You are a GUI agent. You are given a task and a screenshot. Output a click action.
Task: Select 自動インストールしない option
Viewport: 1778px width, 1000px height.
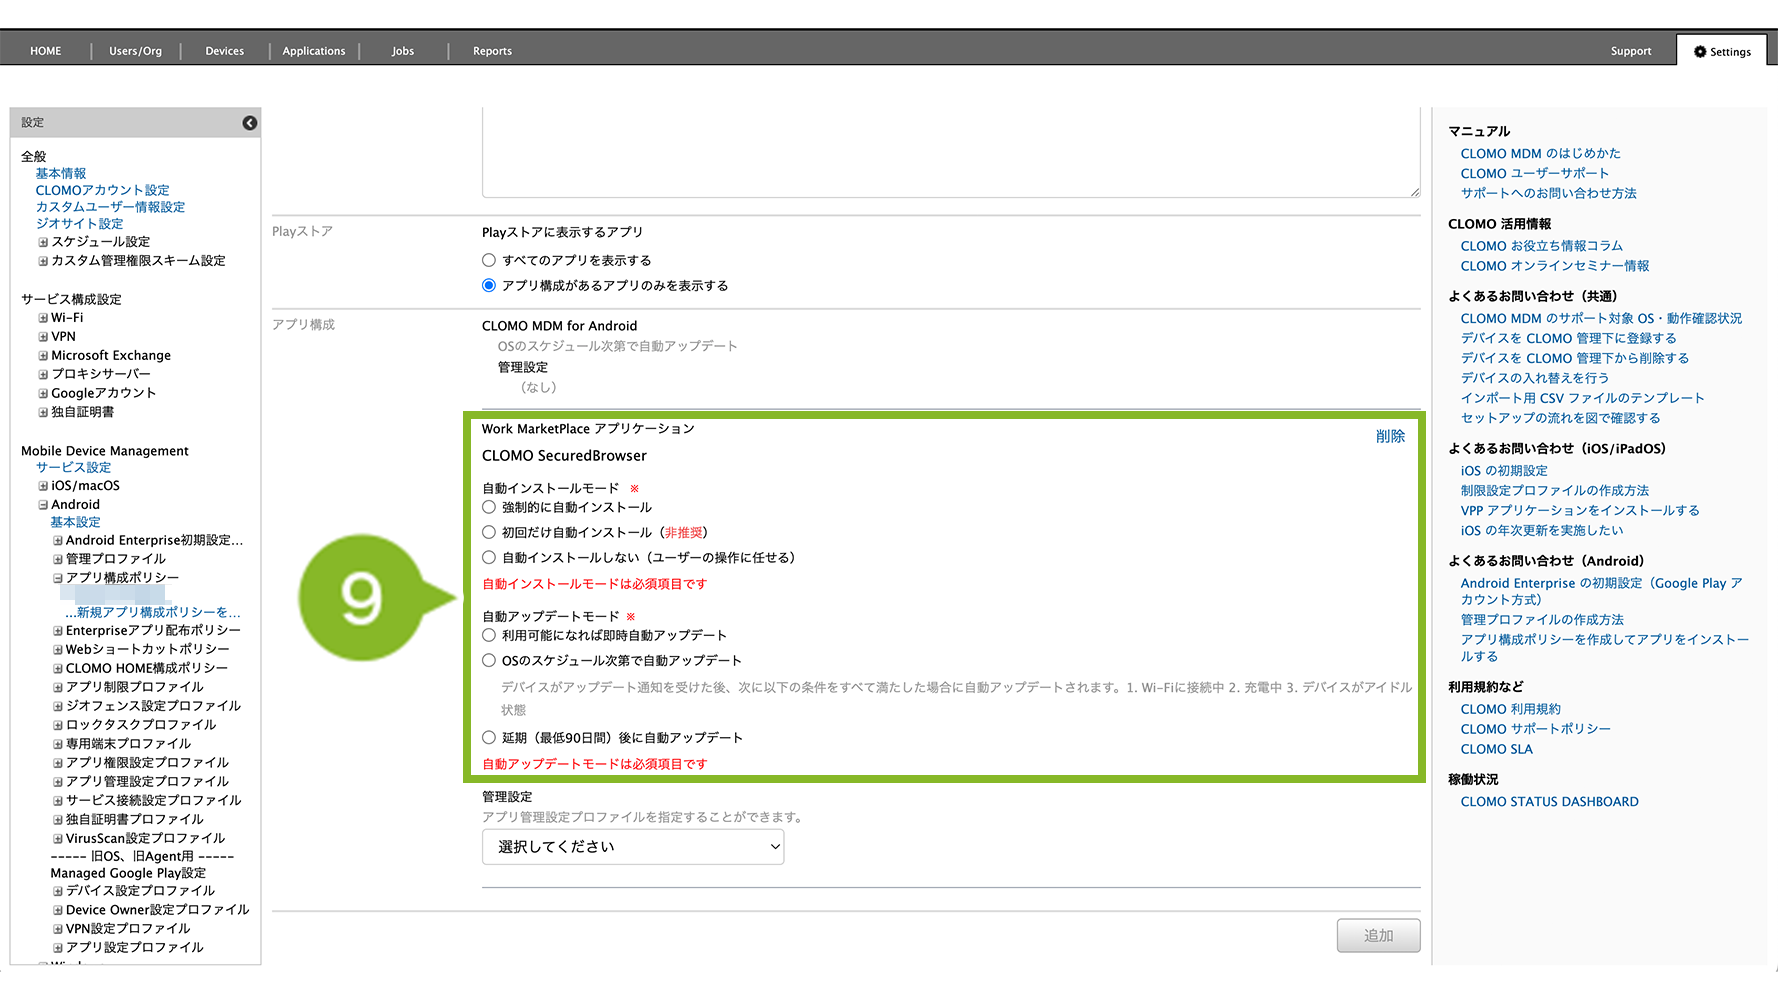(489, 557)
